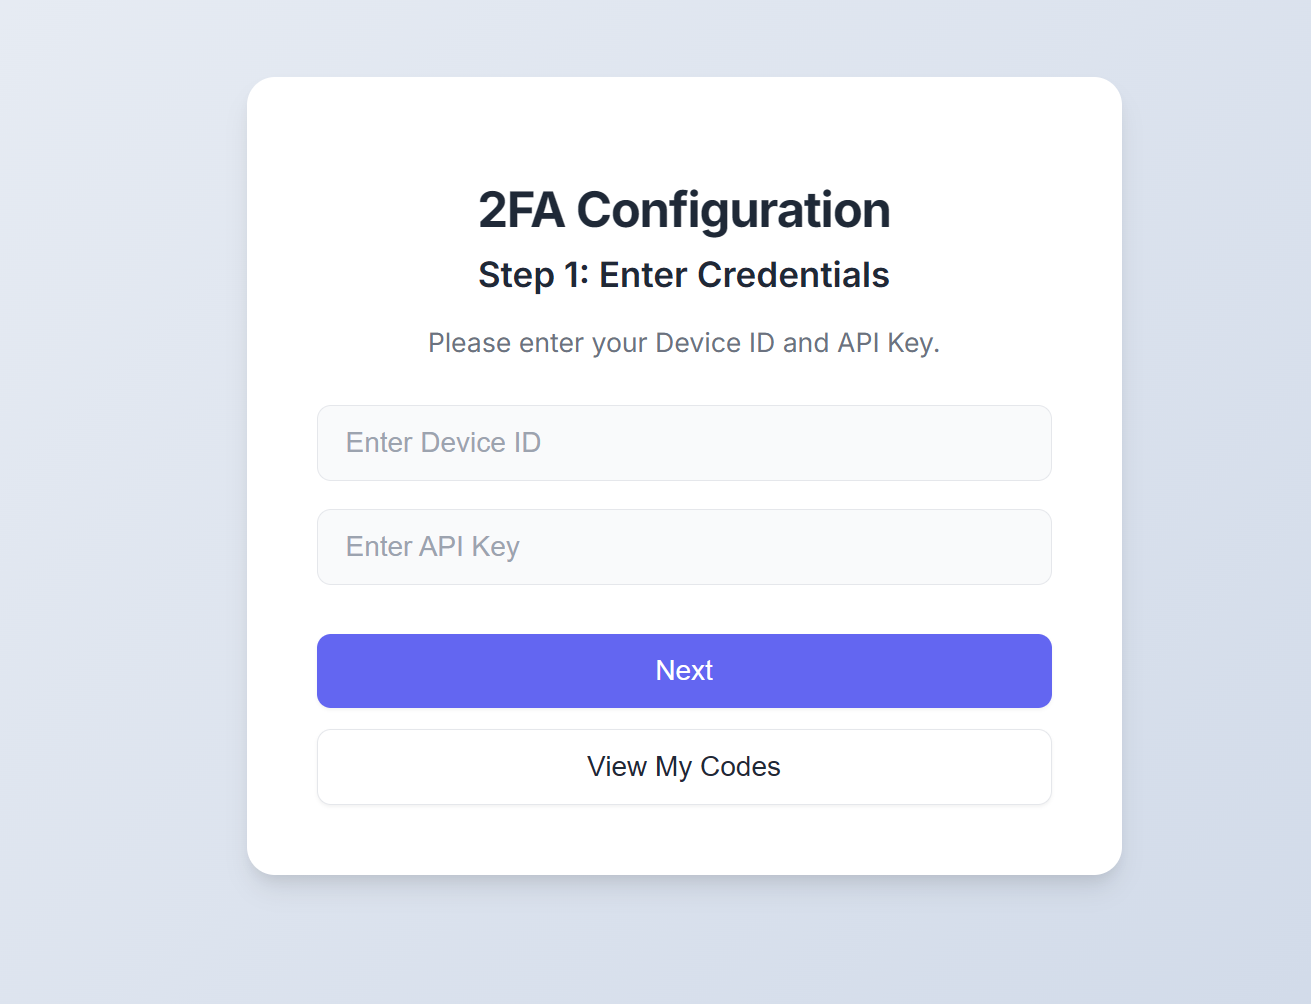This screenshot has width=1311, height=1004.
Task: Submit credentials using the purple Next button
Action: click(x=684, y=671)
